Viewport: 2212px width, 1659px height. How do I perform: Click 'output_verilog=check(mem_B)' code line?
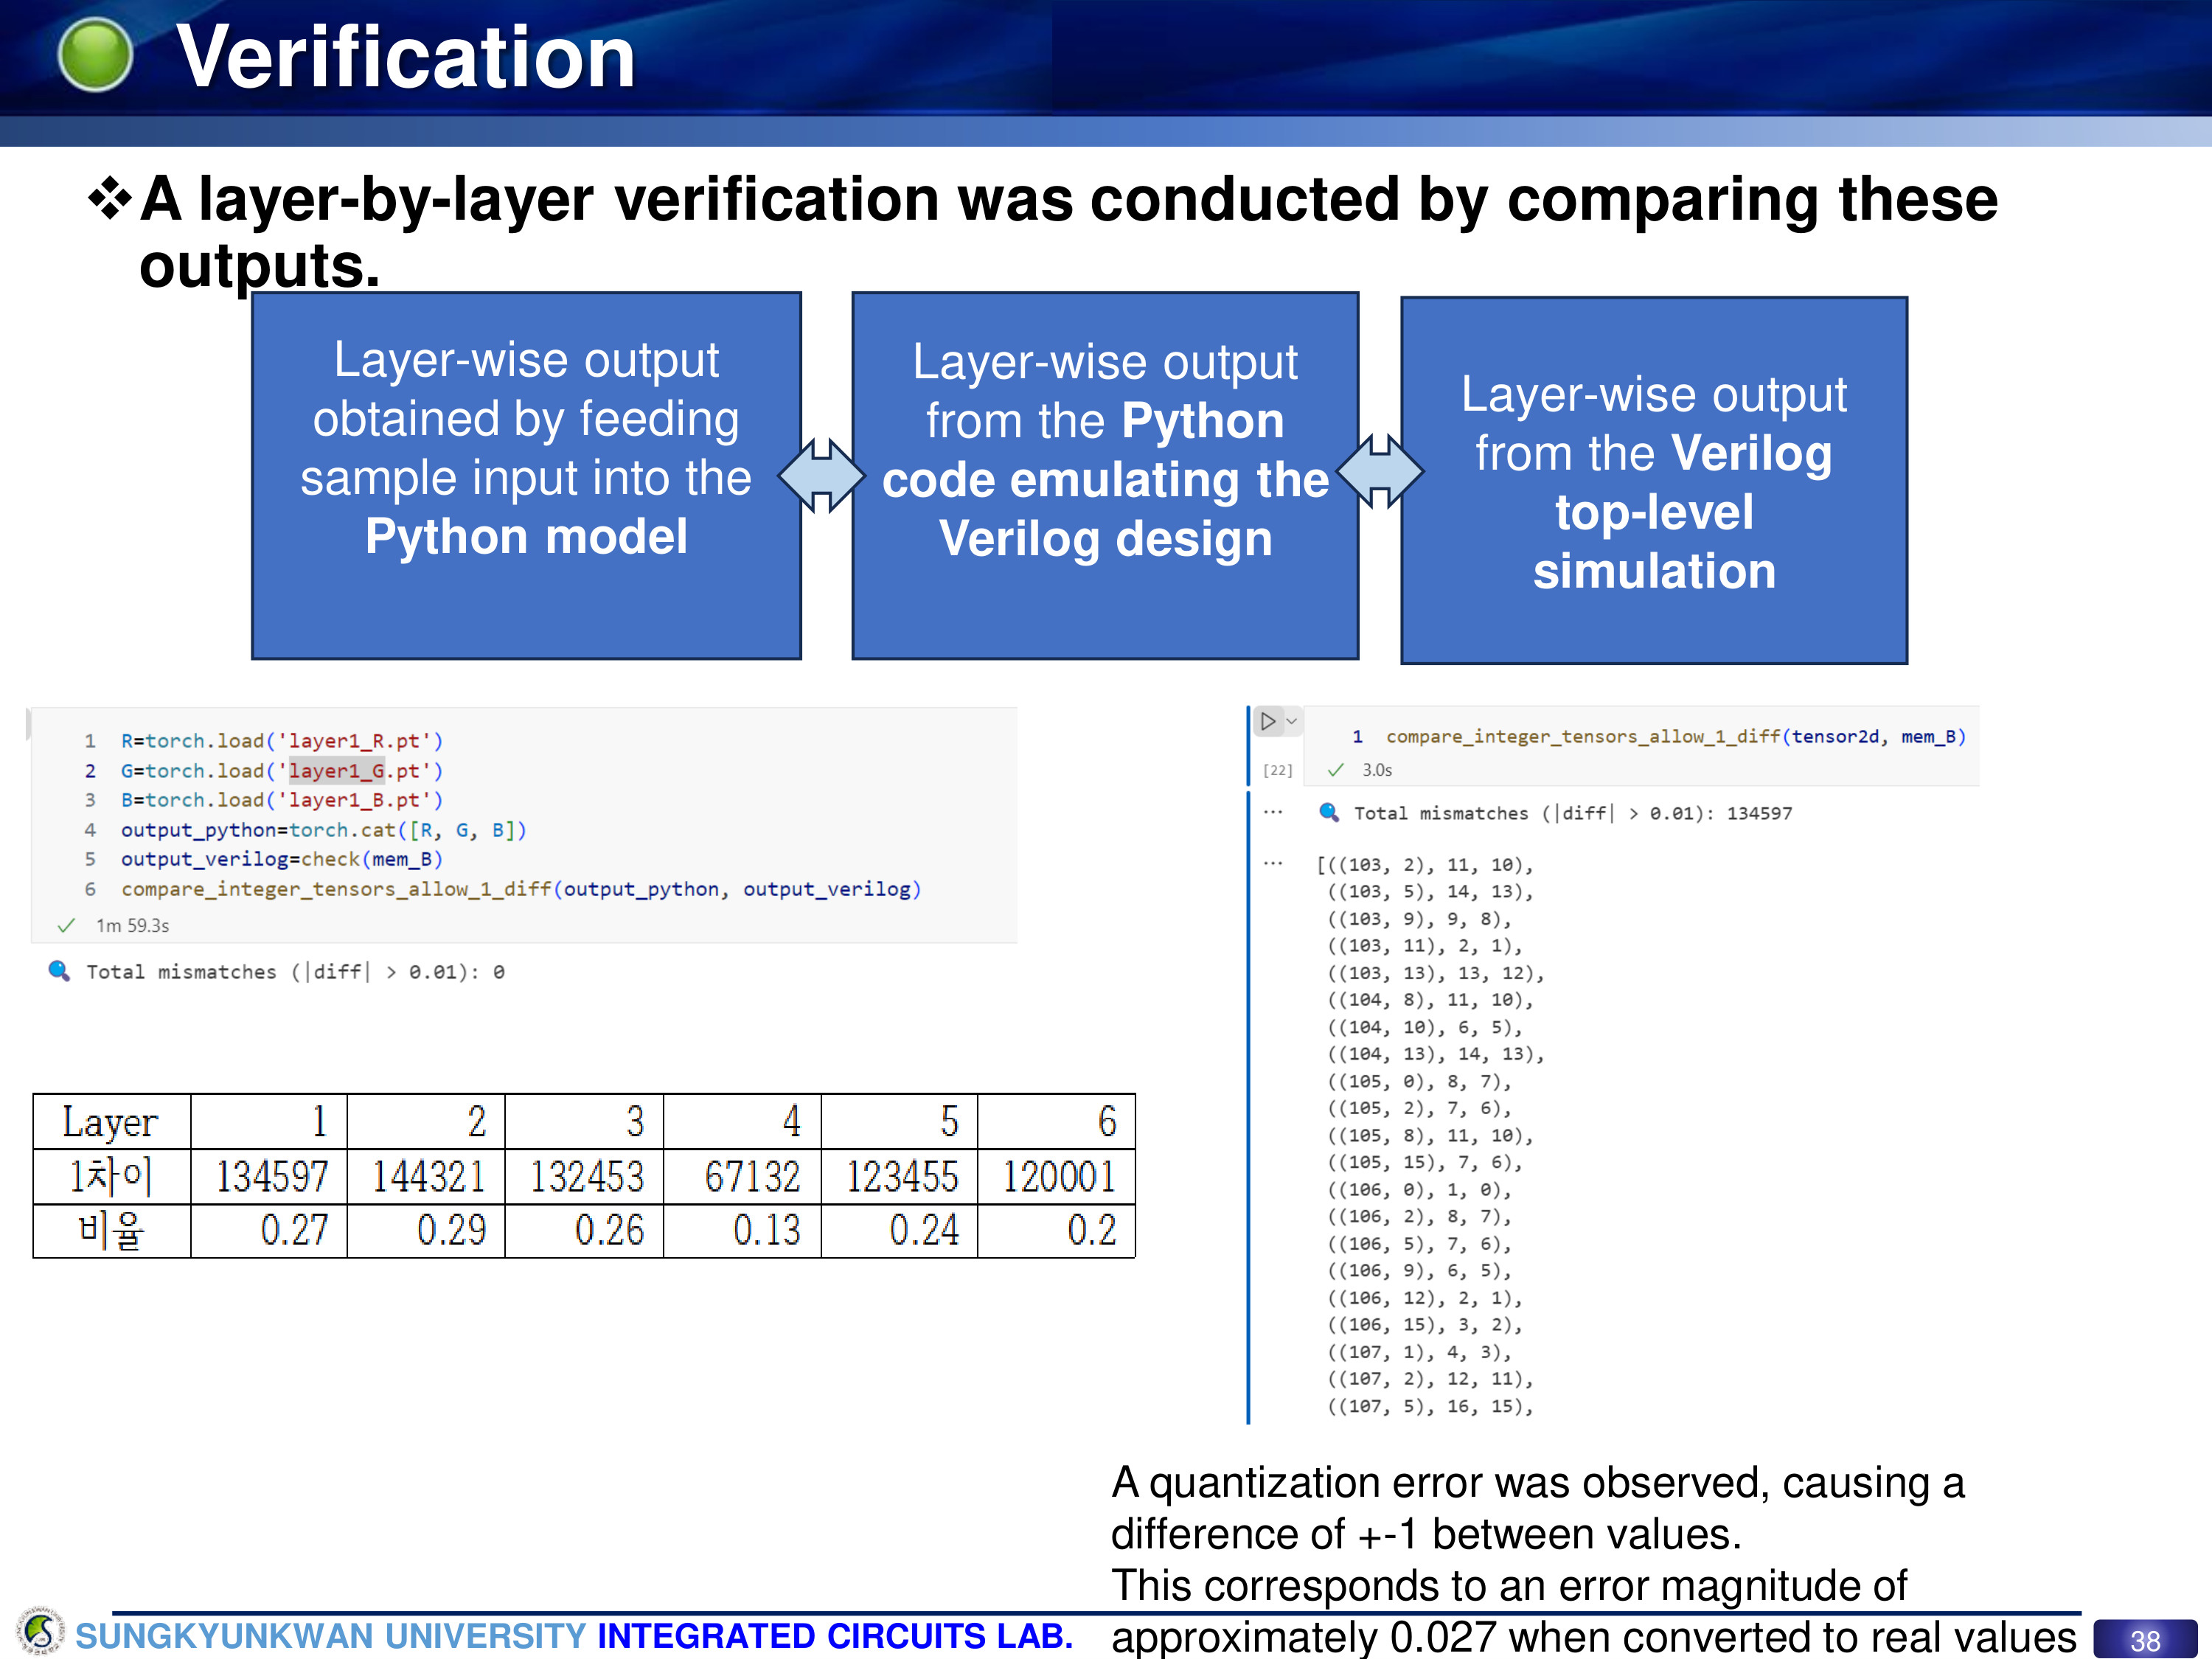[x=281, y=859]
